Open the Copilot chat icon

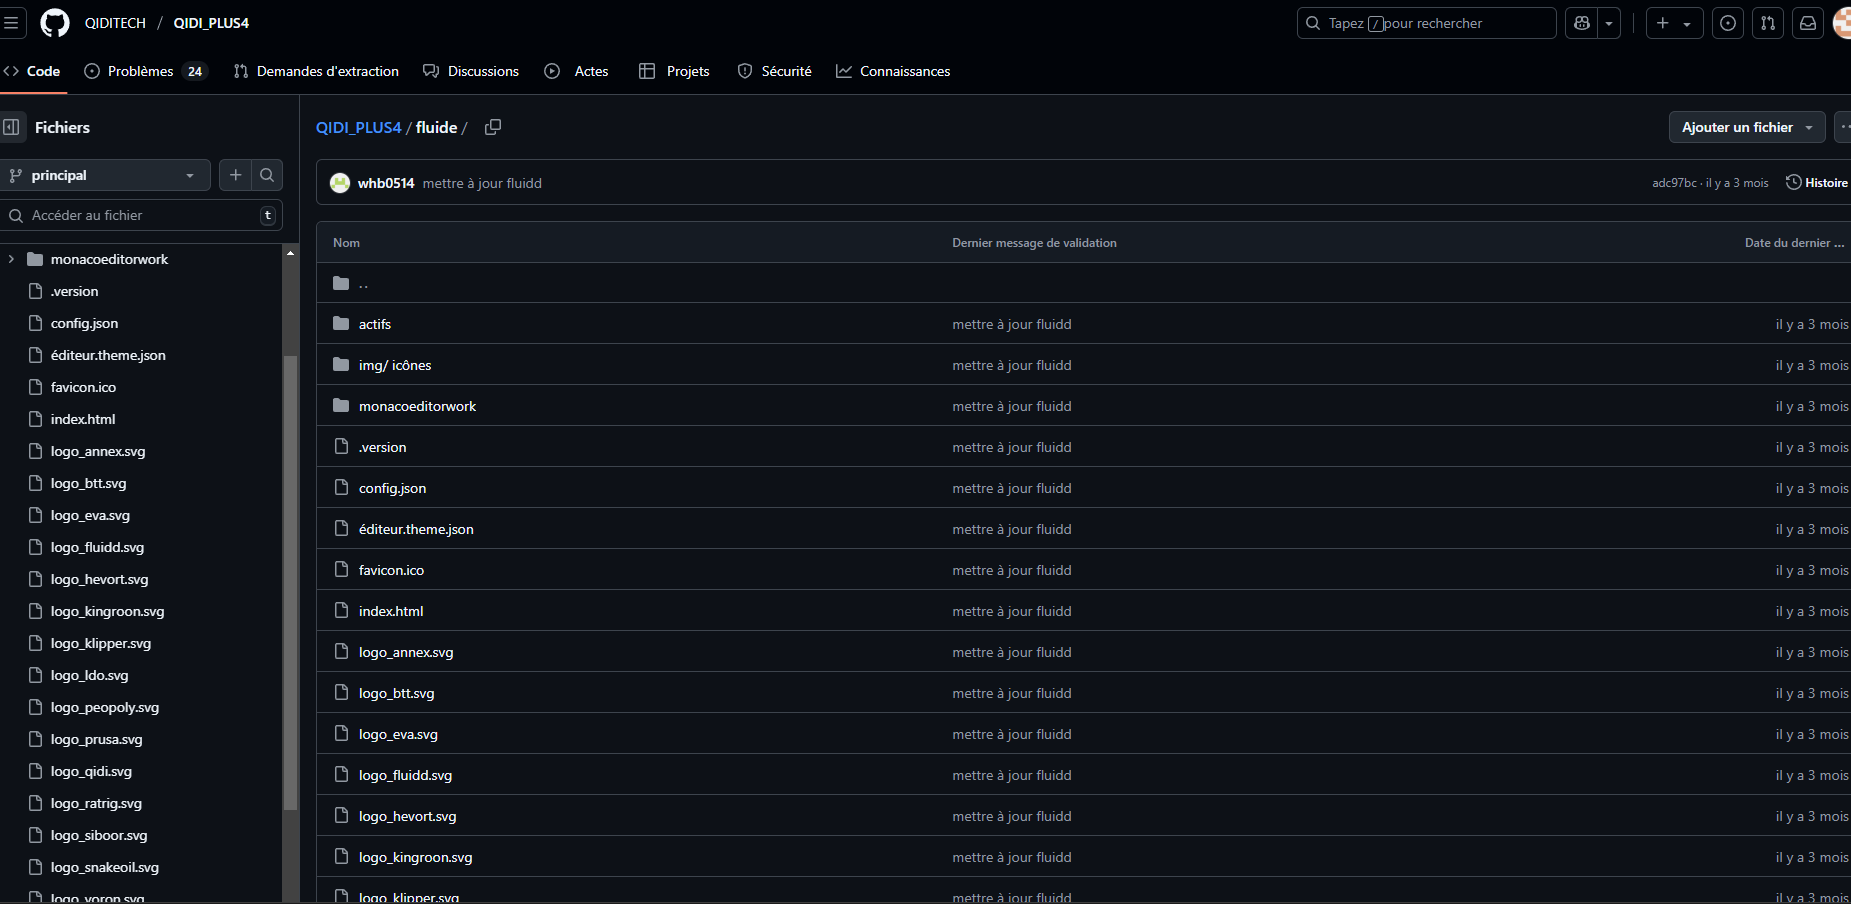pos(1582,23)
